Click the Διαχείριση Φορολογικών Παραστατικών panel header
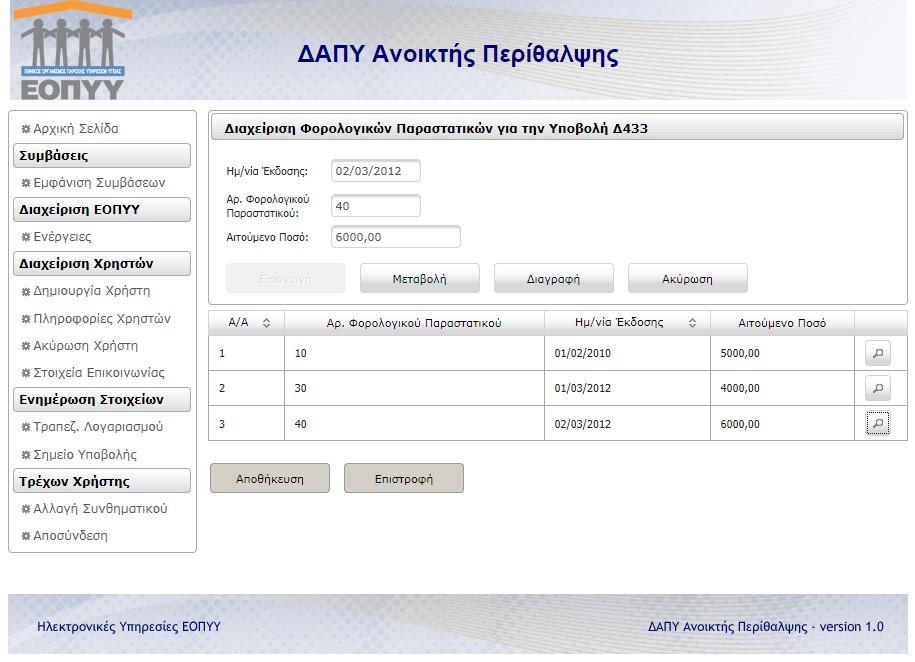This screenshot has width=915, height=662. point(556,128)
